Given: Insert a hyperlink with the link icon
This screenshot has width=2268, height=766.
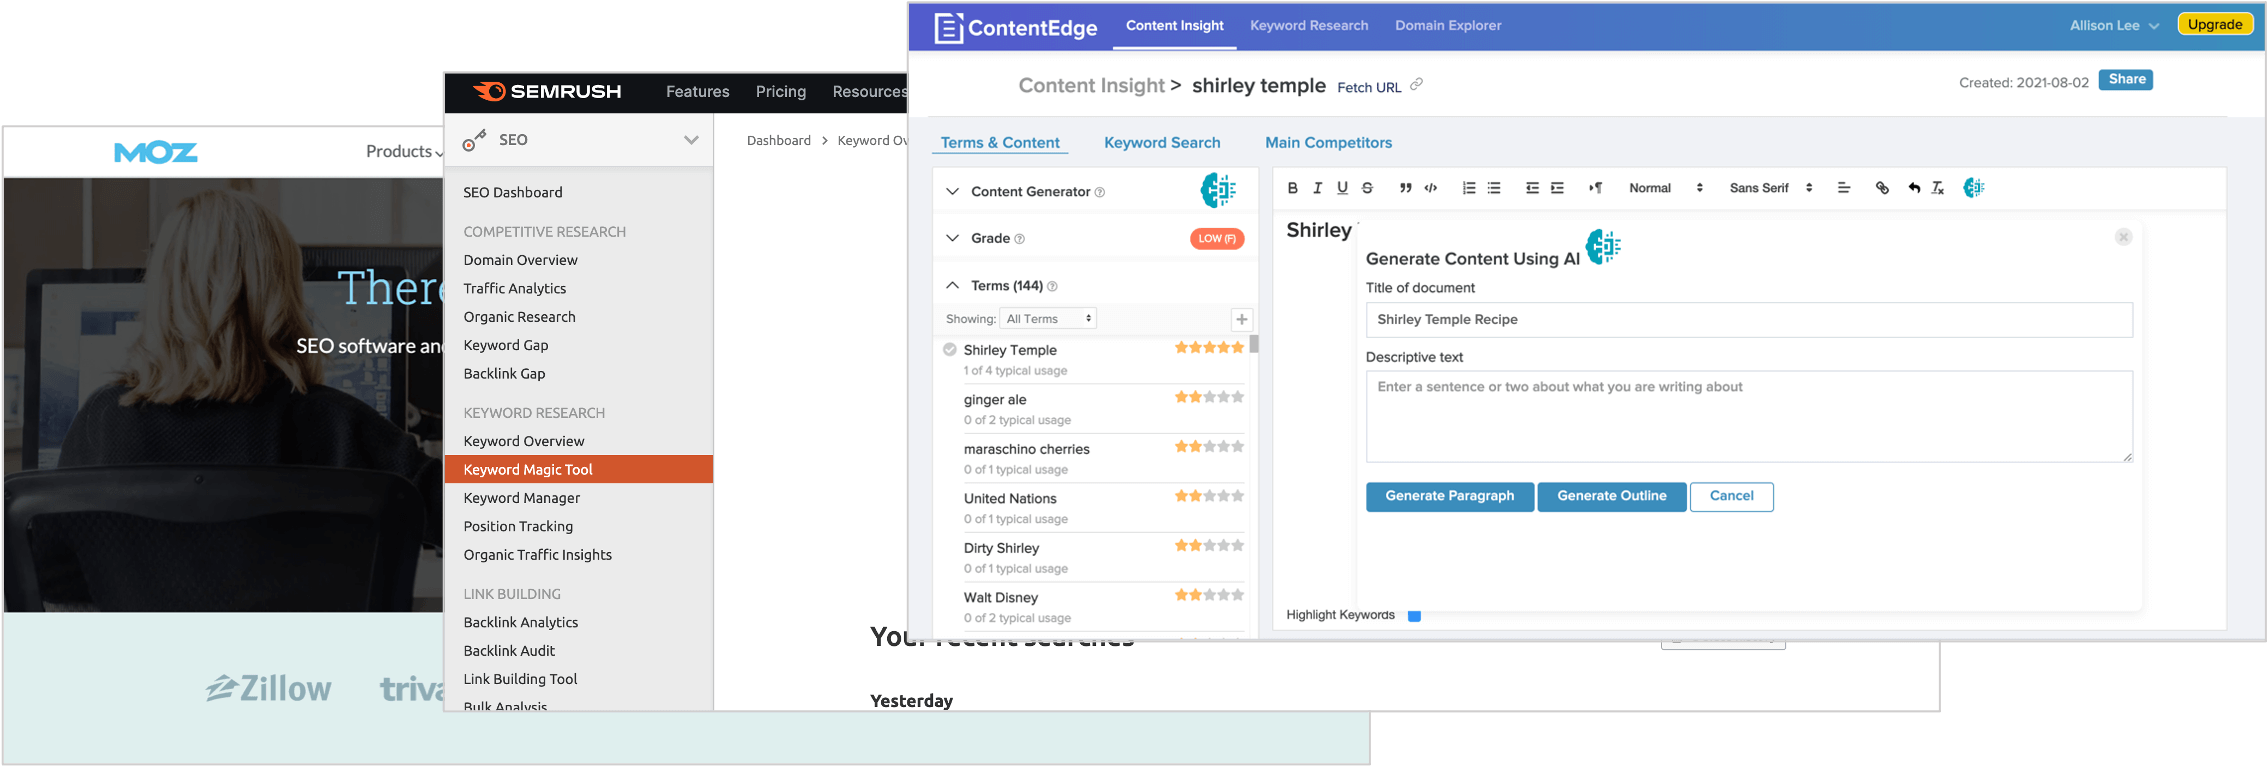Looking at the screenshot, I should pyautogui.click(x=1882, y=188).
